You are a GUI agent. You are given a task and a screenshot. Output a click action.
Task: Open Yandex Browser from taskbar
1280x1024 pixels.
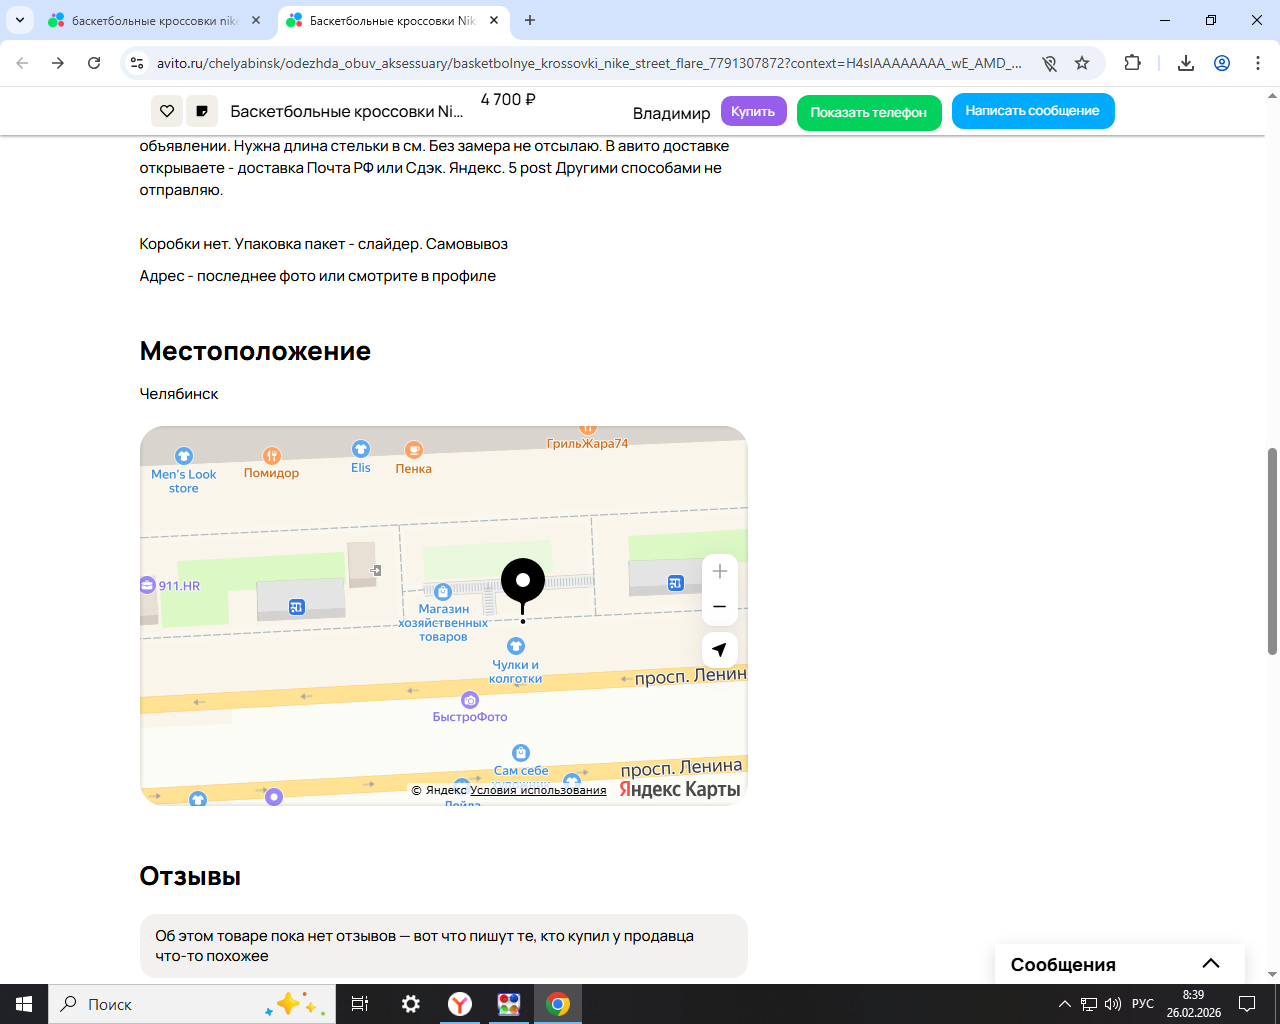tap(460, 1004)
